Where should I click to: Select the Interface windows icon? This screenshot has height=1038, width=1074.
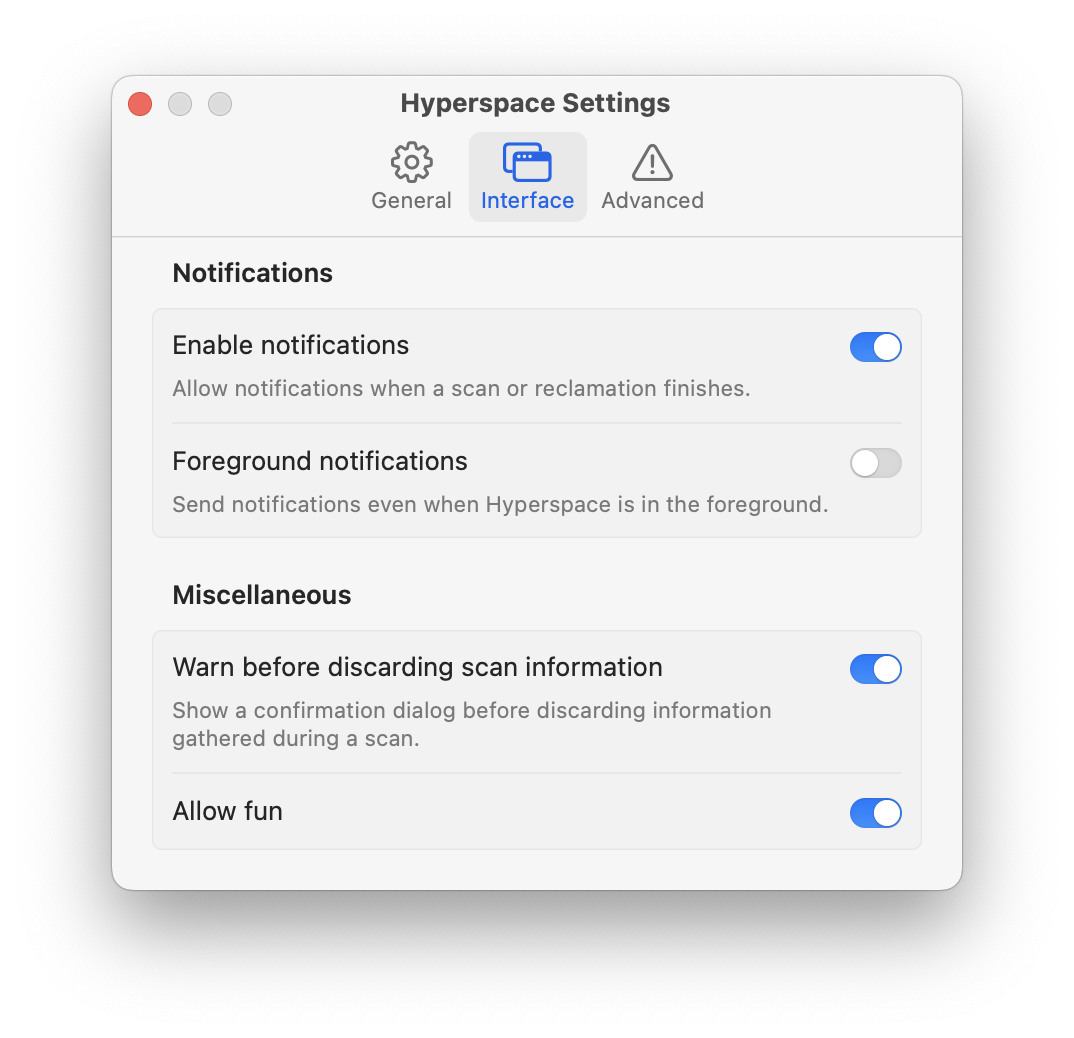click(x=527, y=162)
